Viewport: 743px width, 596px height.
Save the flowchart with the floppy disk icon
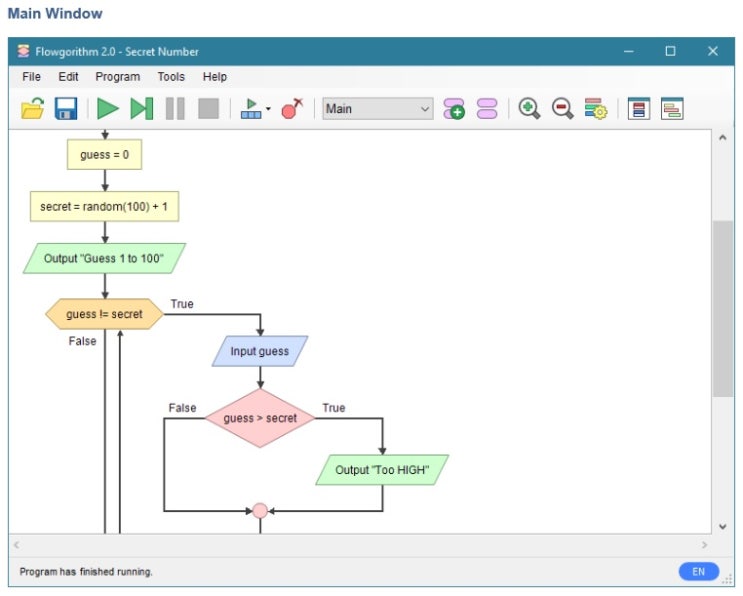coord(66,109)
